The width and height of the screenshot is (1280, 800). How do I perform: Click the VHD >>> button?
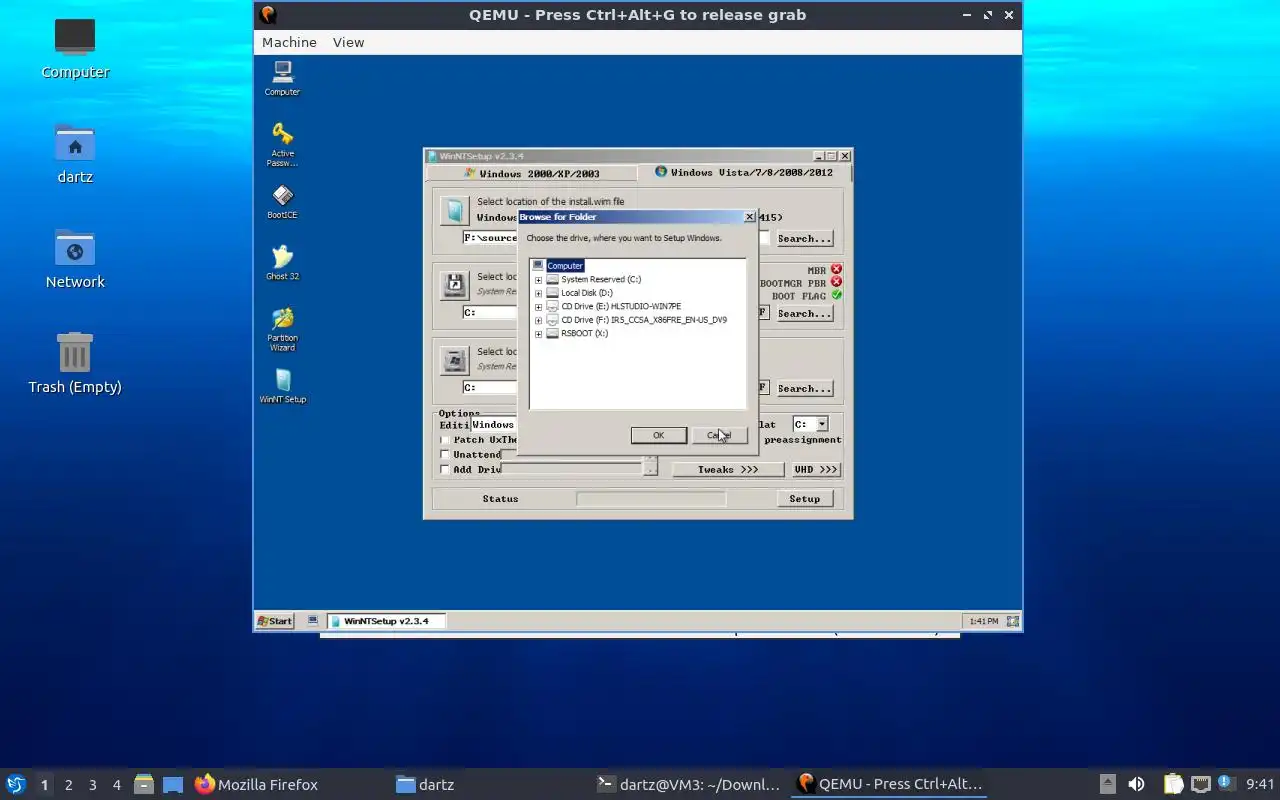[x=815, y=470]
